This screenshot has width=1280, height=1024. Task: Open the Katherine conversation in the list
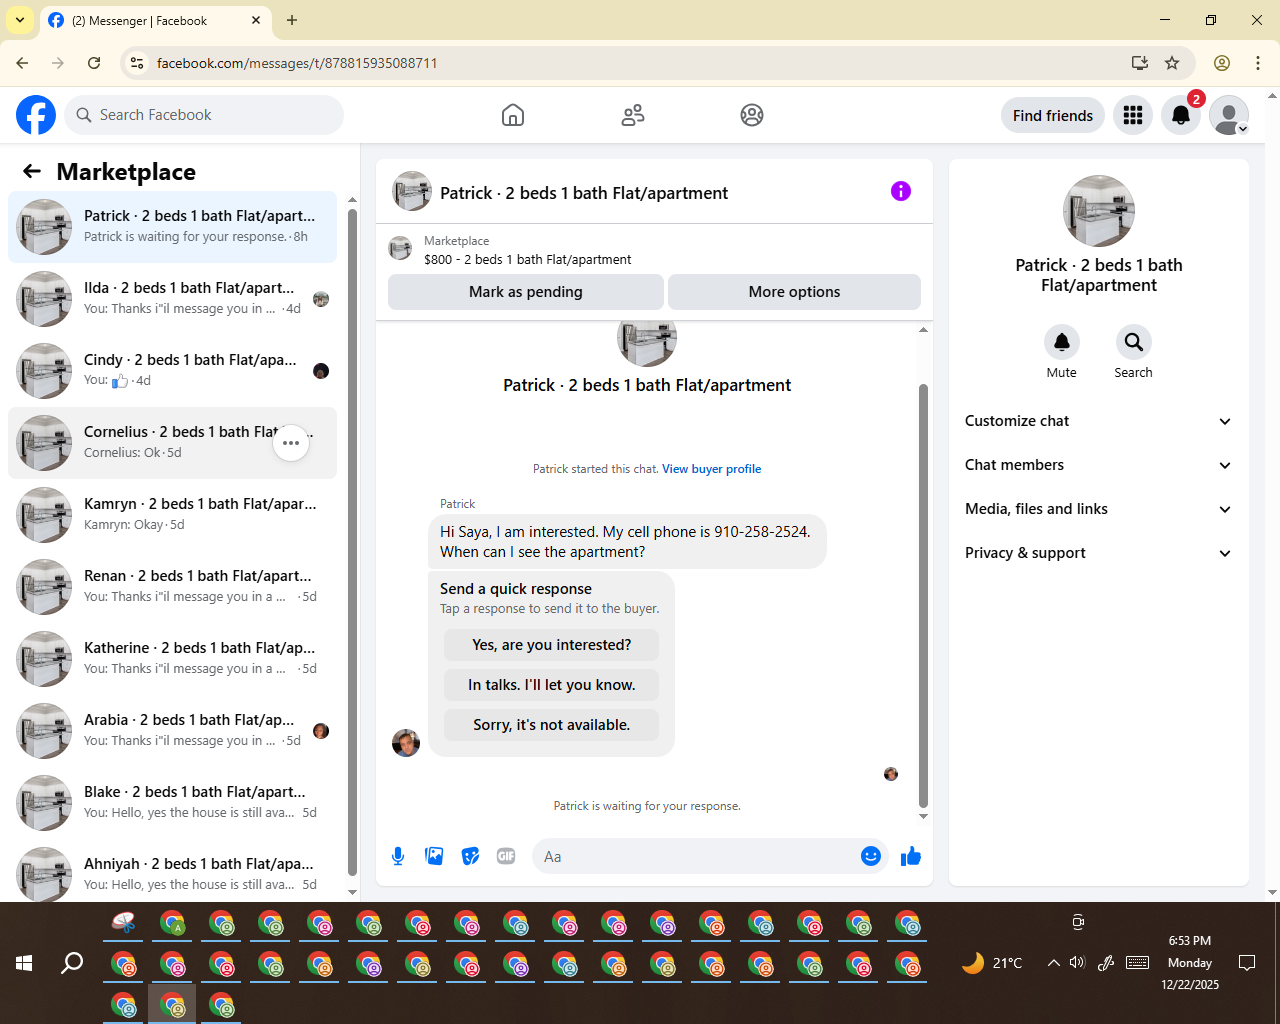pyautogui.click(x=172, y=659)
